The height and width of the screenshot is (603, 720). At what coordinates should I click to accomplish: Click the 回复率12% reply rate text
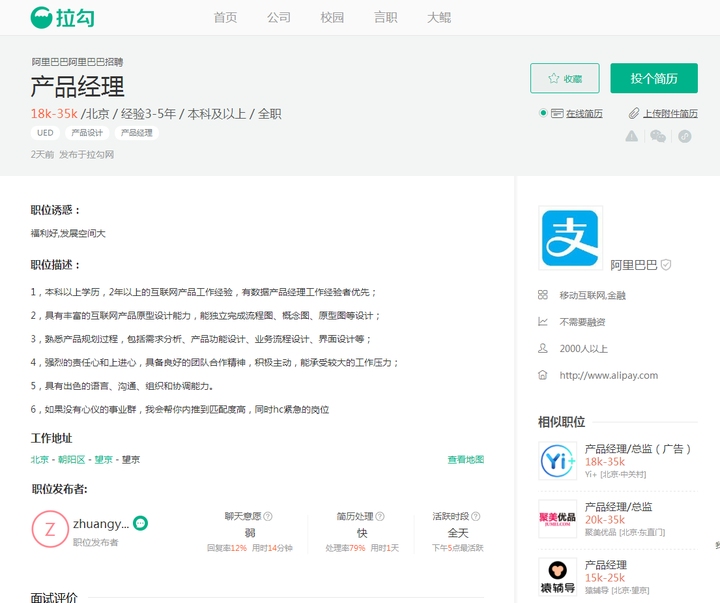click(227, 548)
